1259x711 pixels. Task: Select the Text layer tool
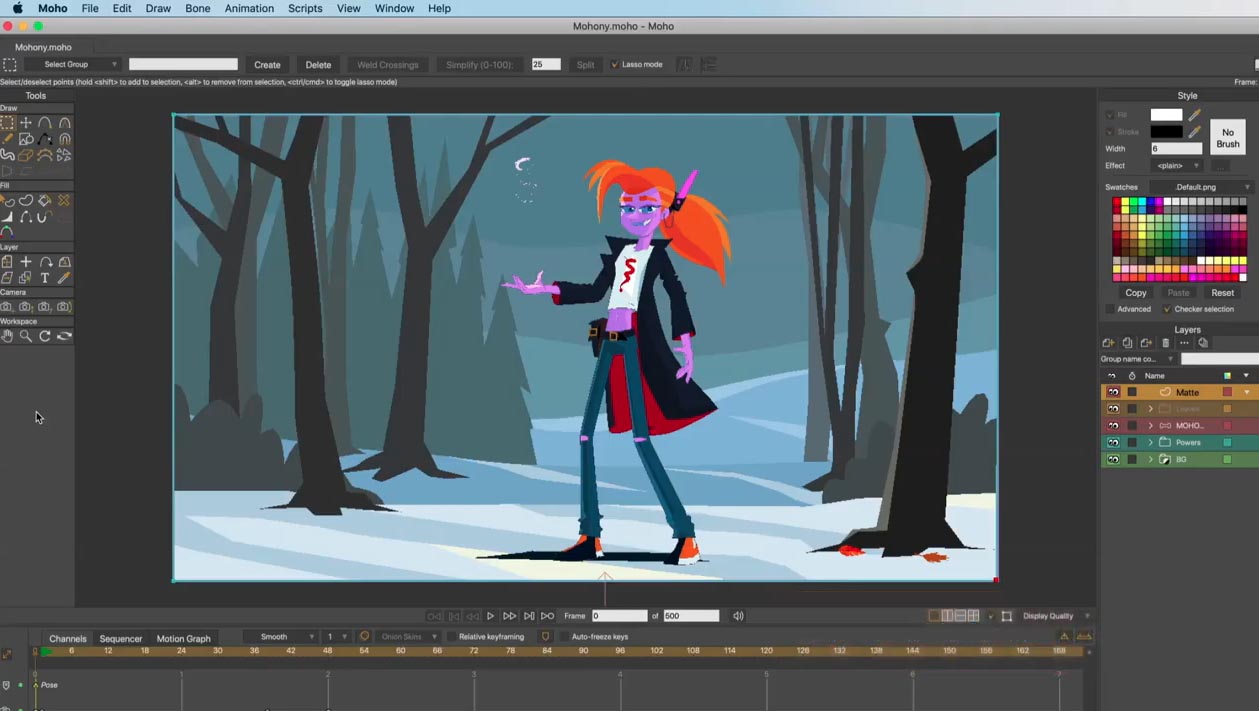pos(45,278)
